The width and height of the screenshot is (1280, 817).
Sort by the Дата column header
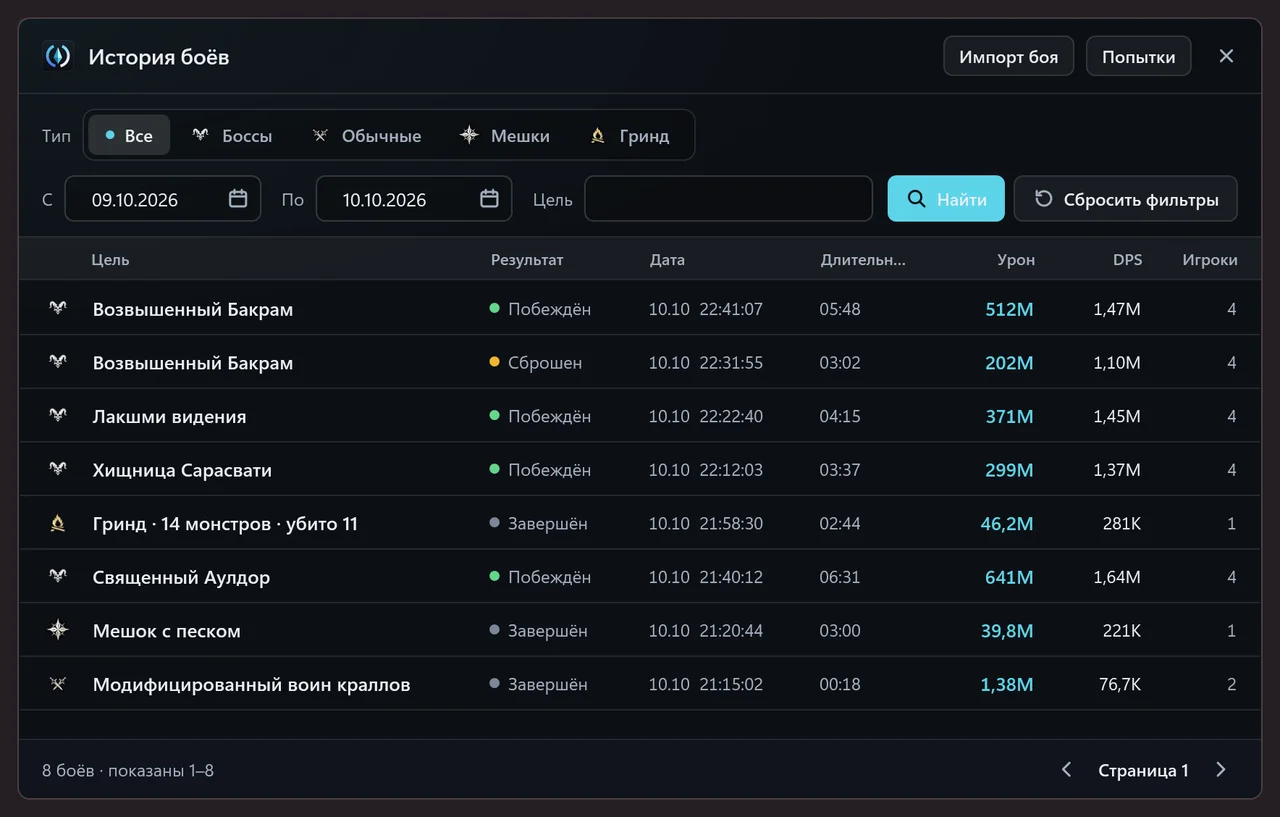pos(667,260)
